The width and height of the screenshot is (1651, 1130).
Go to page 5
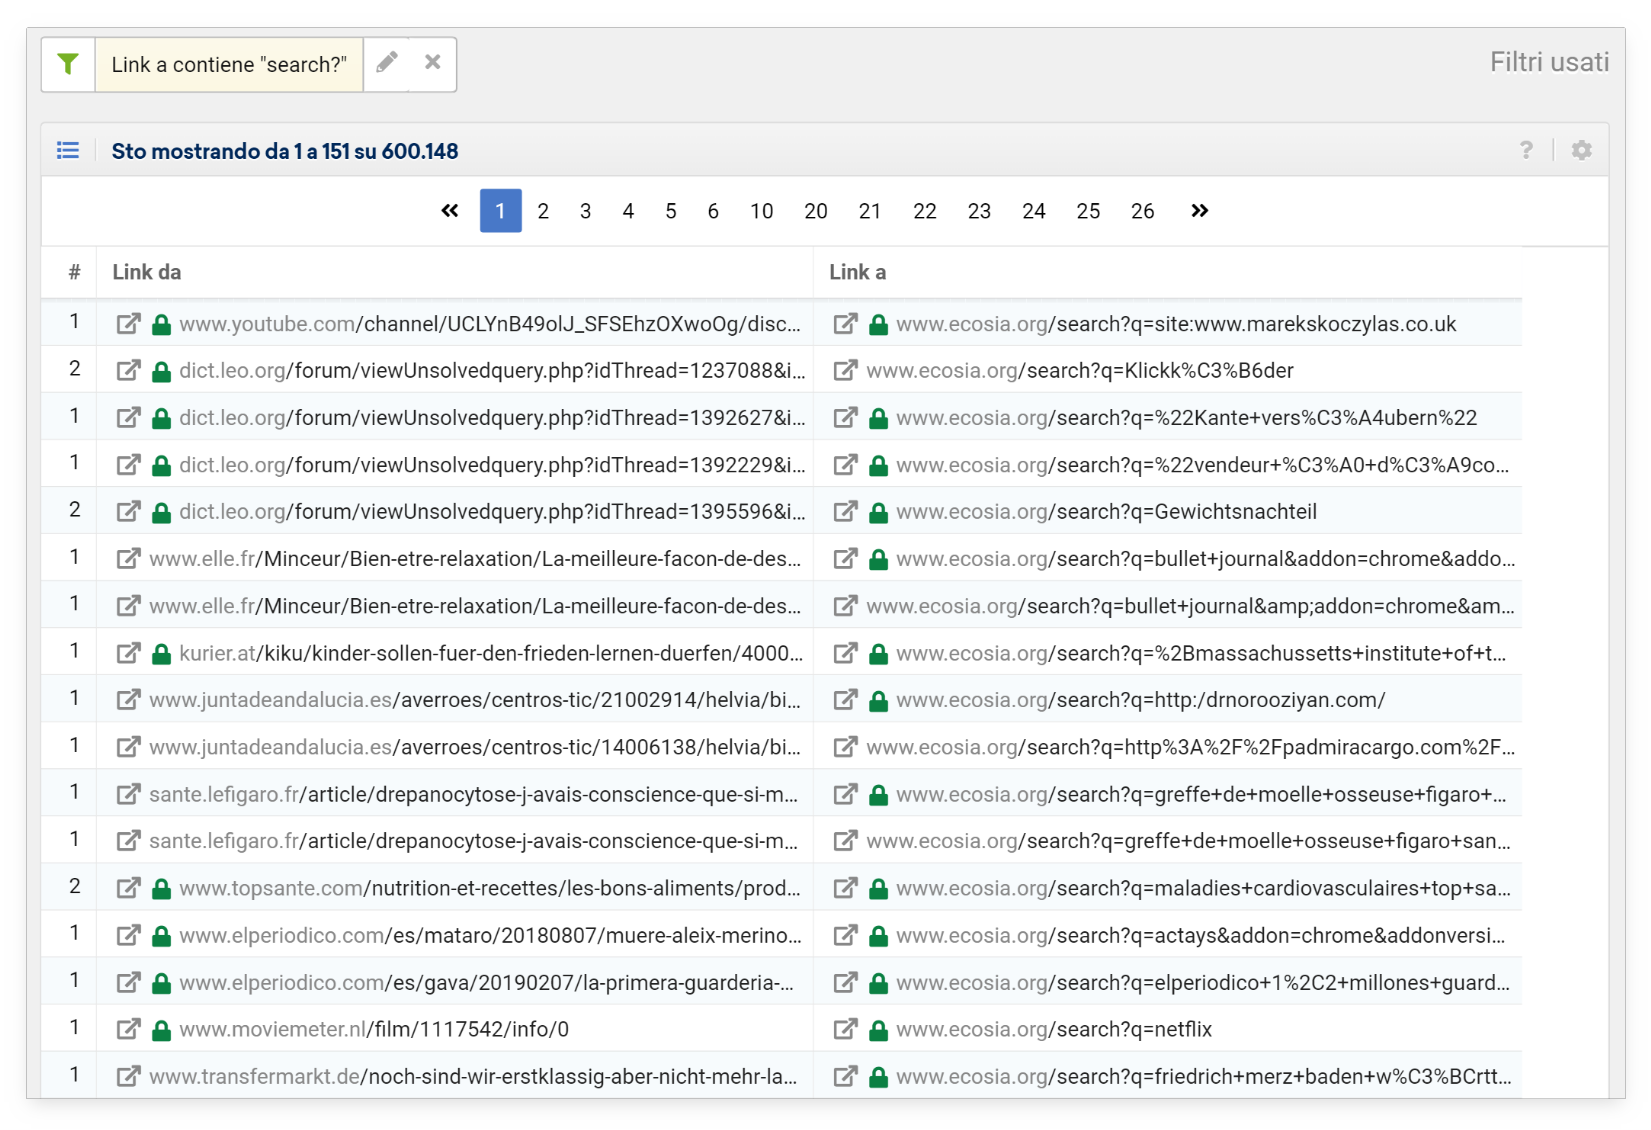coord(671,211)
